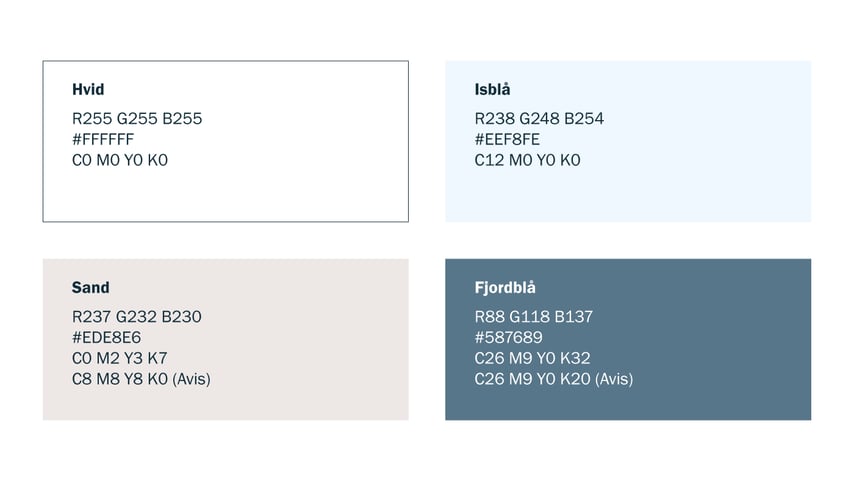The width and height of the screenshot is (854, 481).
Task: Click the Fjordblå heading text
Action: pyautogui.click(x=505, y=287)
